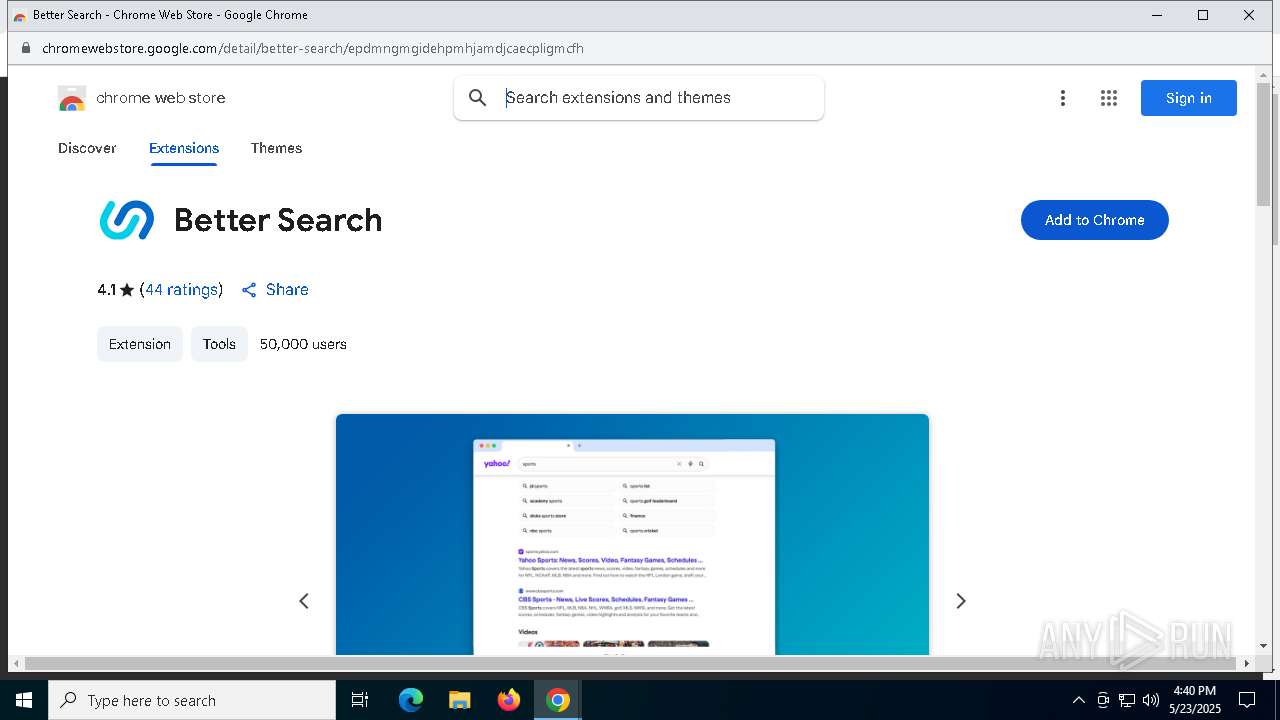Open Task View on the taskbar
This screenshot has height=720, width=1280.
(360, 700)
